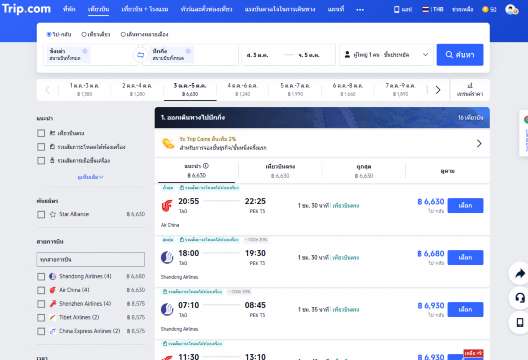The width and height of the screenshot is (528, 360).
Task: Click the baggage tag on the 18:00 flight
Action: coord(209,240)
